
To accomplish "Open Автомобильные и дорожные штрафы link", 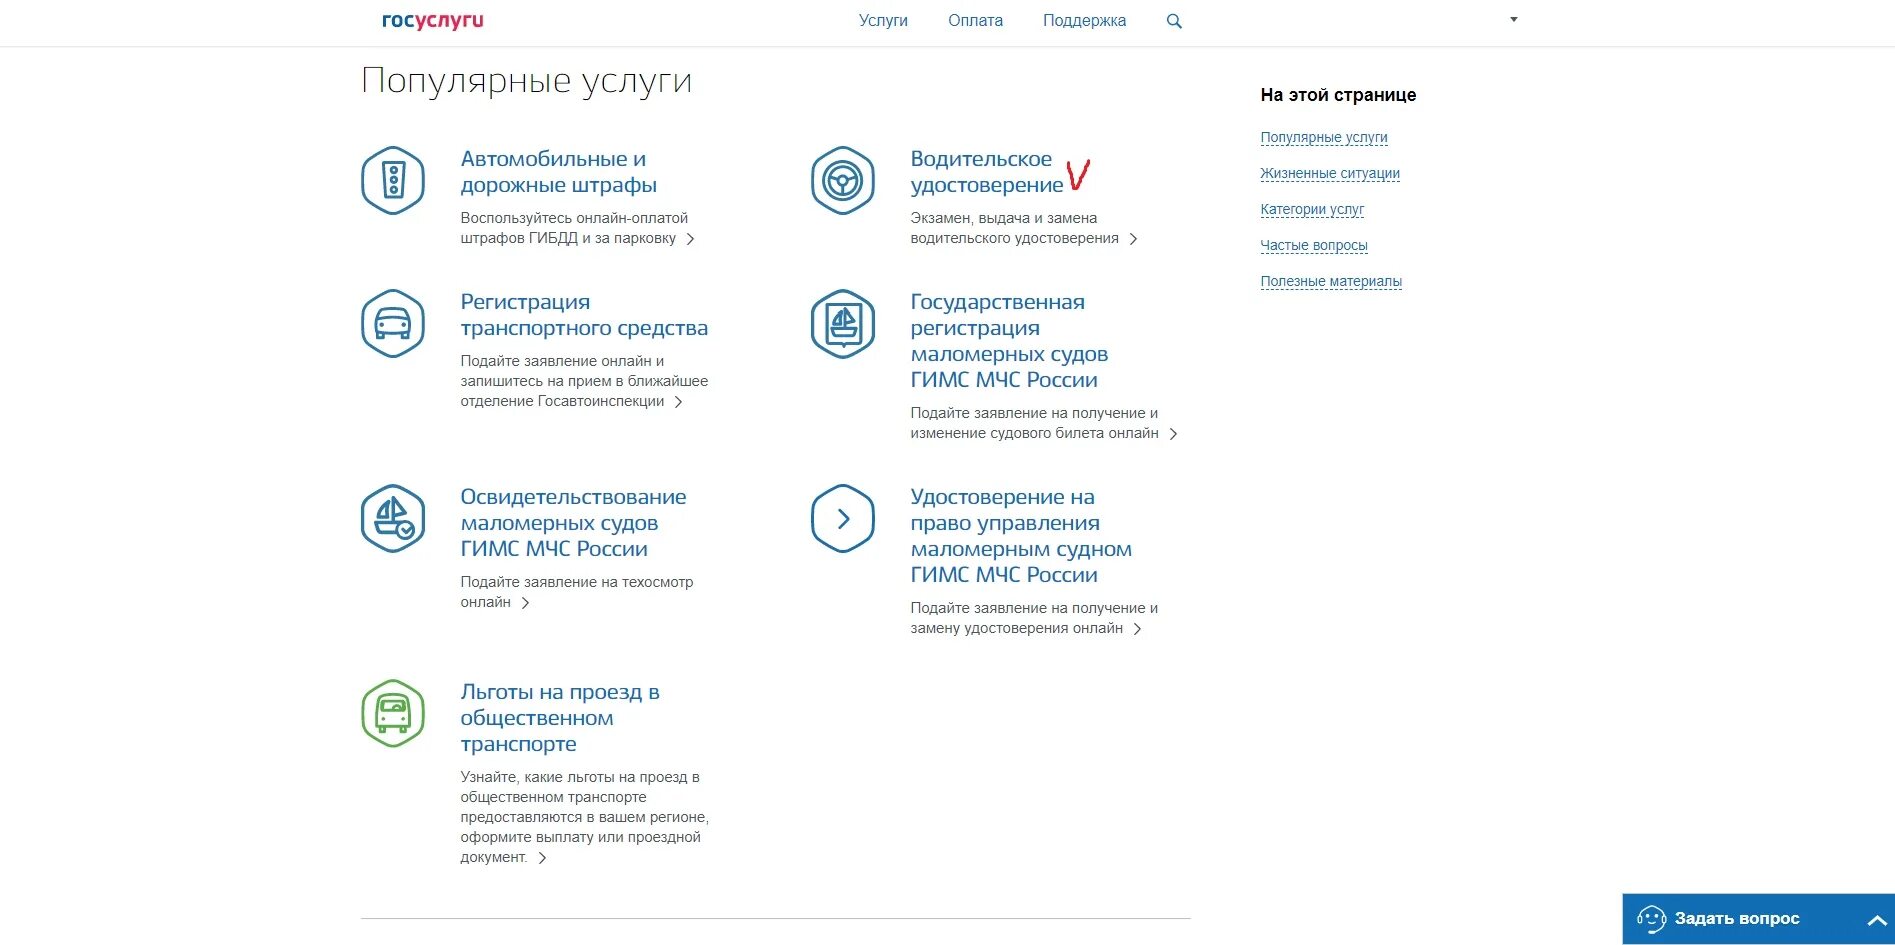I will pos(558,172).
